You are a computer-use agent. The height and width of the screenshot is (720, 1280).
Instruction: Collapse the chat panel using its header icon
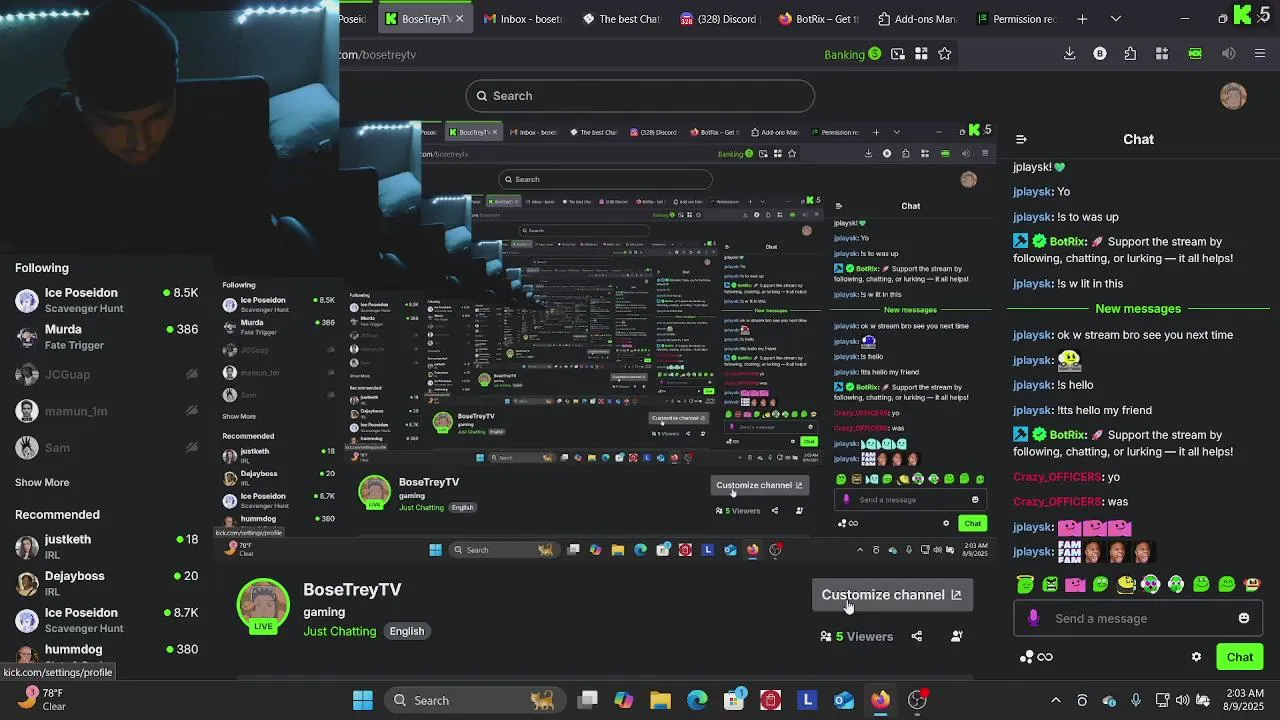1021,139
